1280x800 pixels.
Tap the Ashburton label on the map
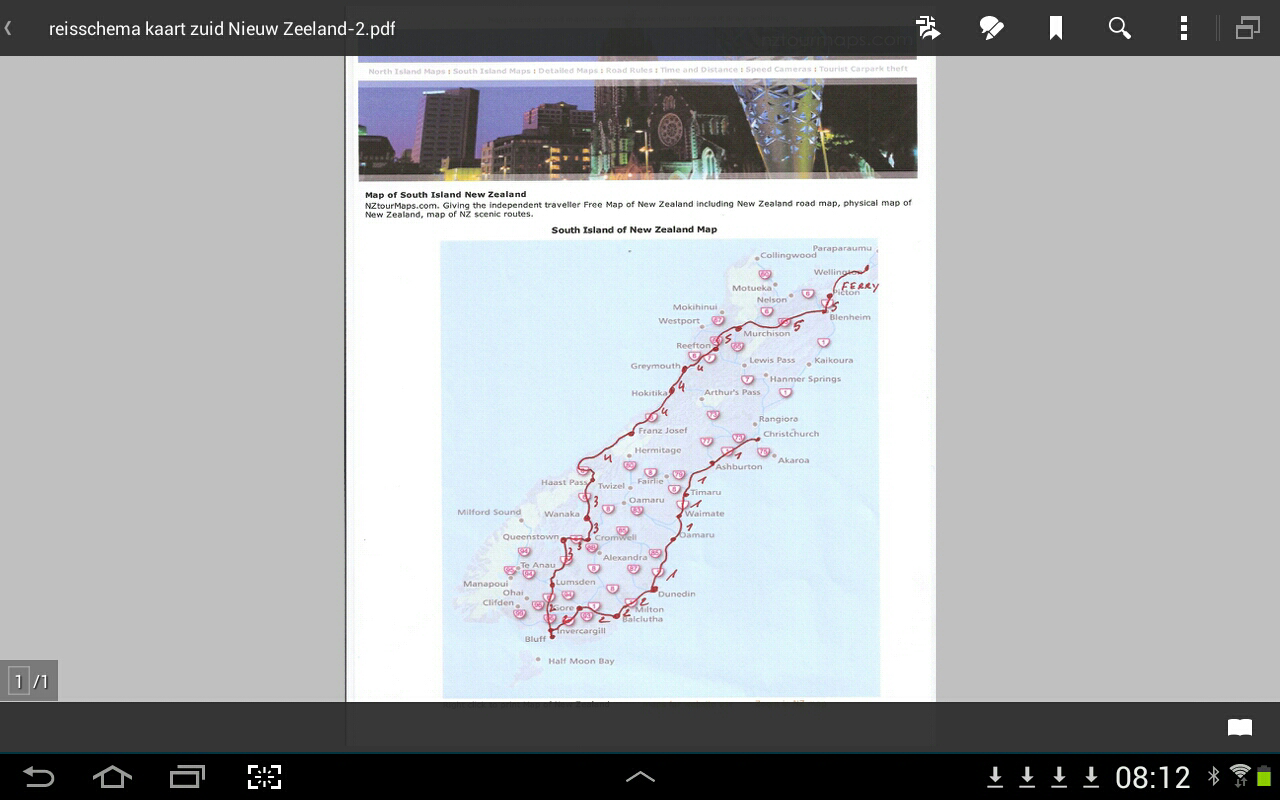pyautogui.click(x=739, y=467)
